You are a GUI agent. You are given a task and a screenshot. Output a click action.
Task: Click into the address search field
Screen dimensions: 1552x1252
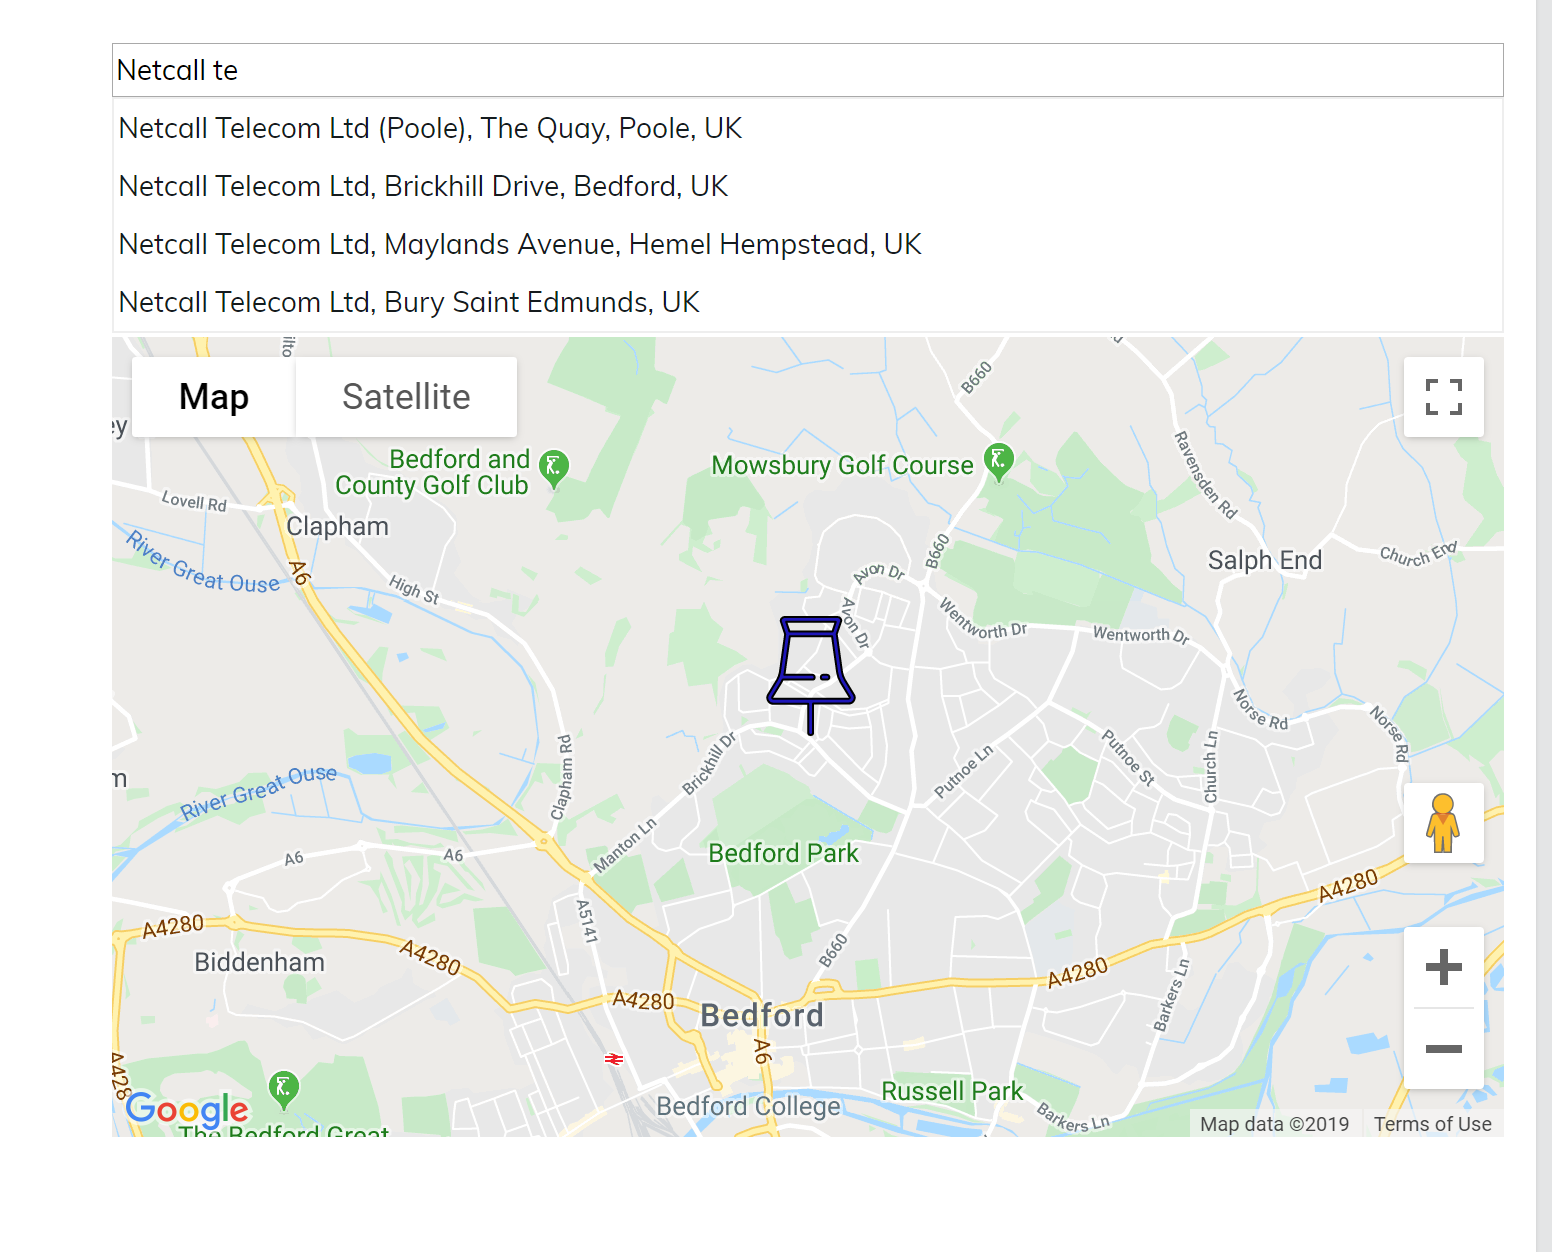807,70
